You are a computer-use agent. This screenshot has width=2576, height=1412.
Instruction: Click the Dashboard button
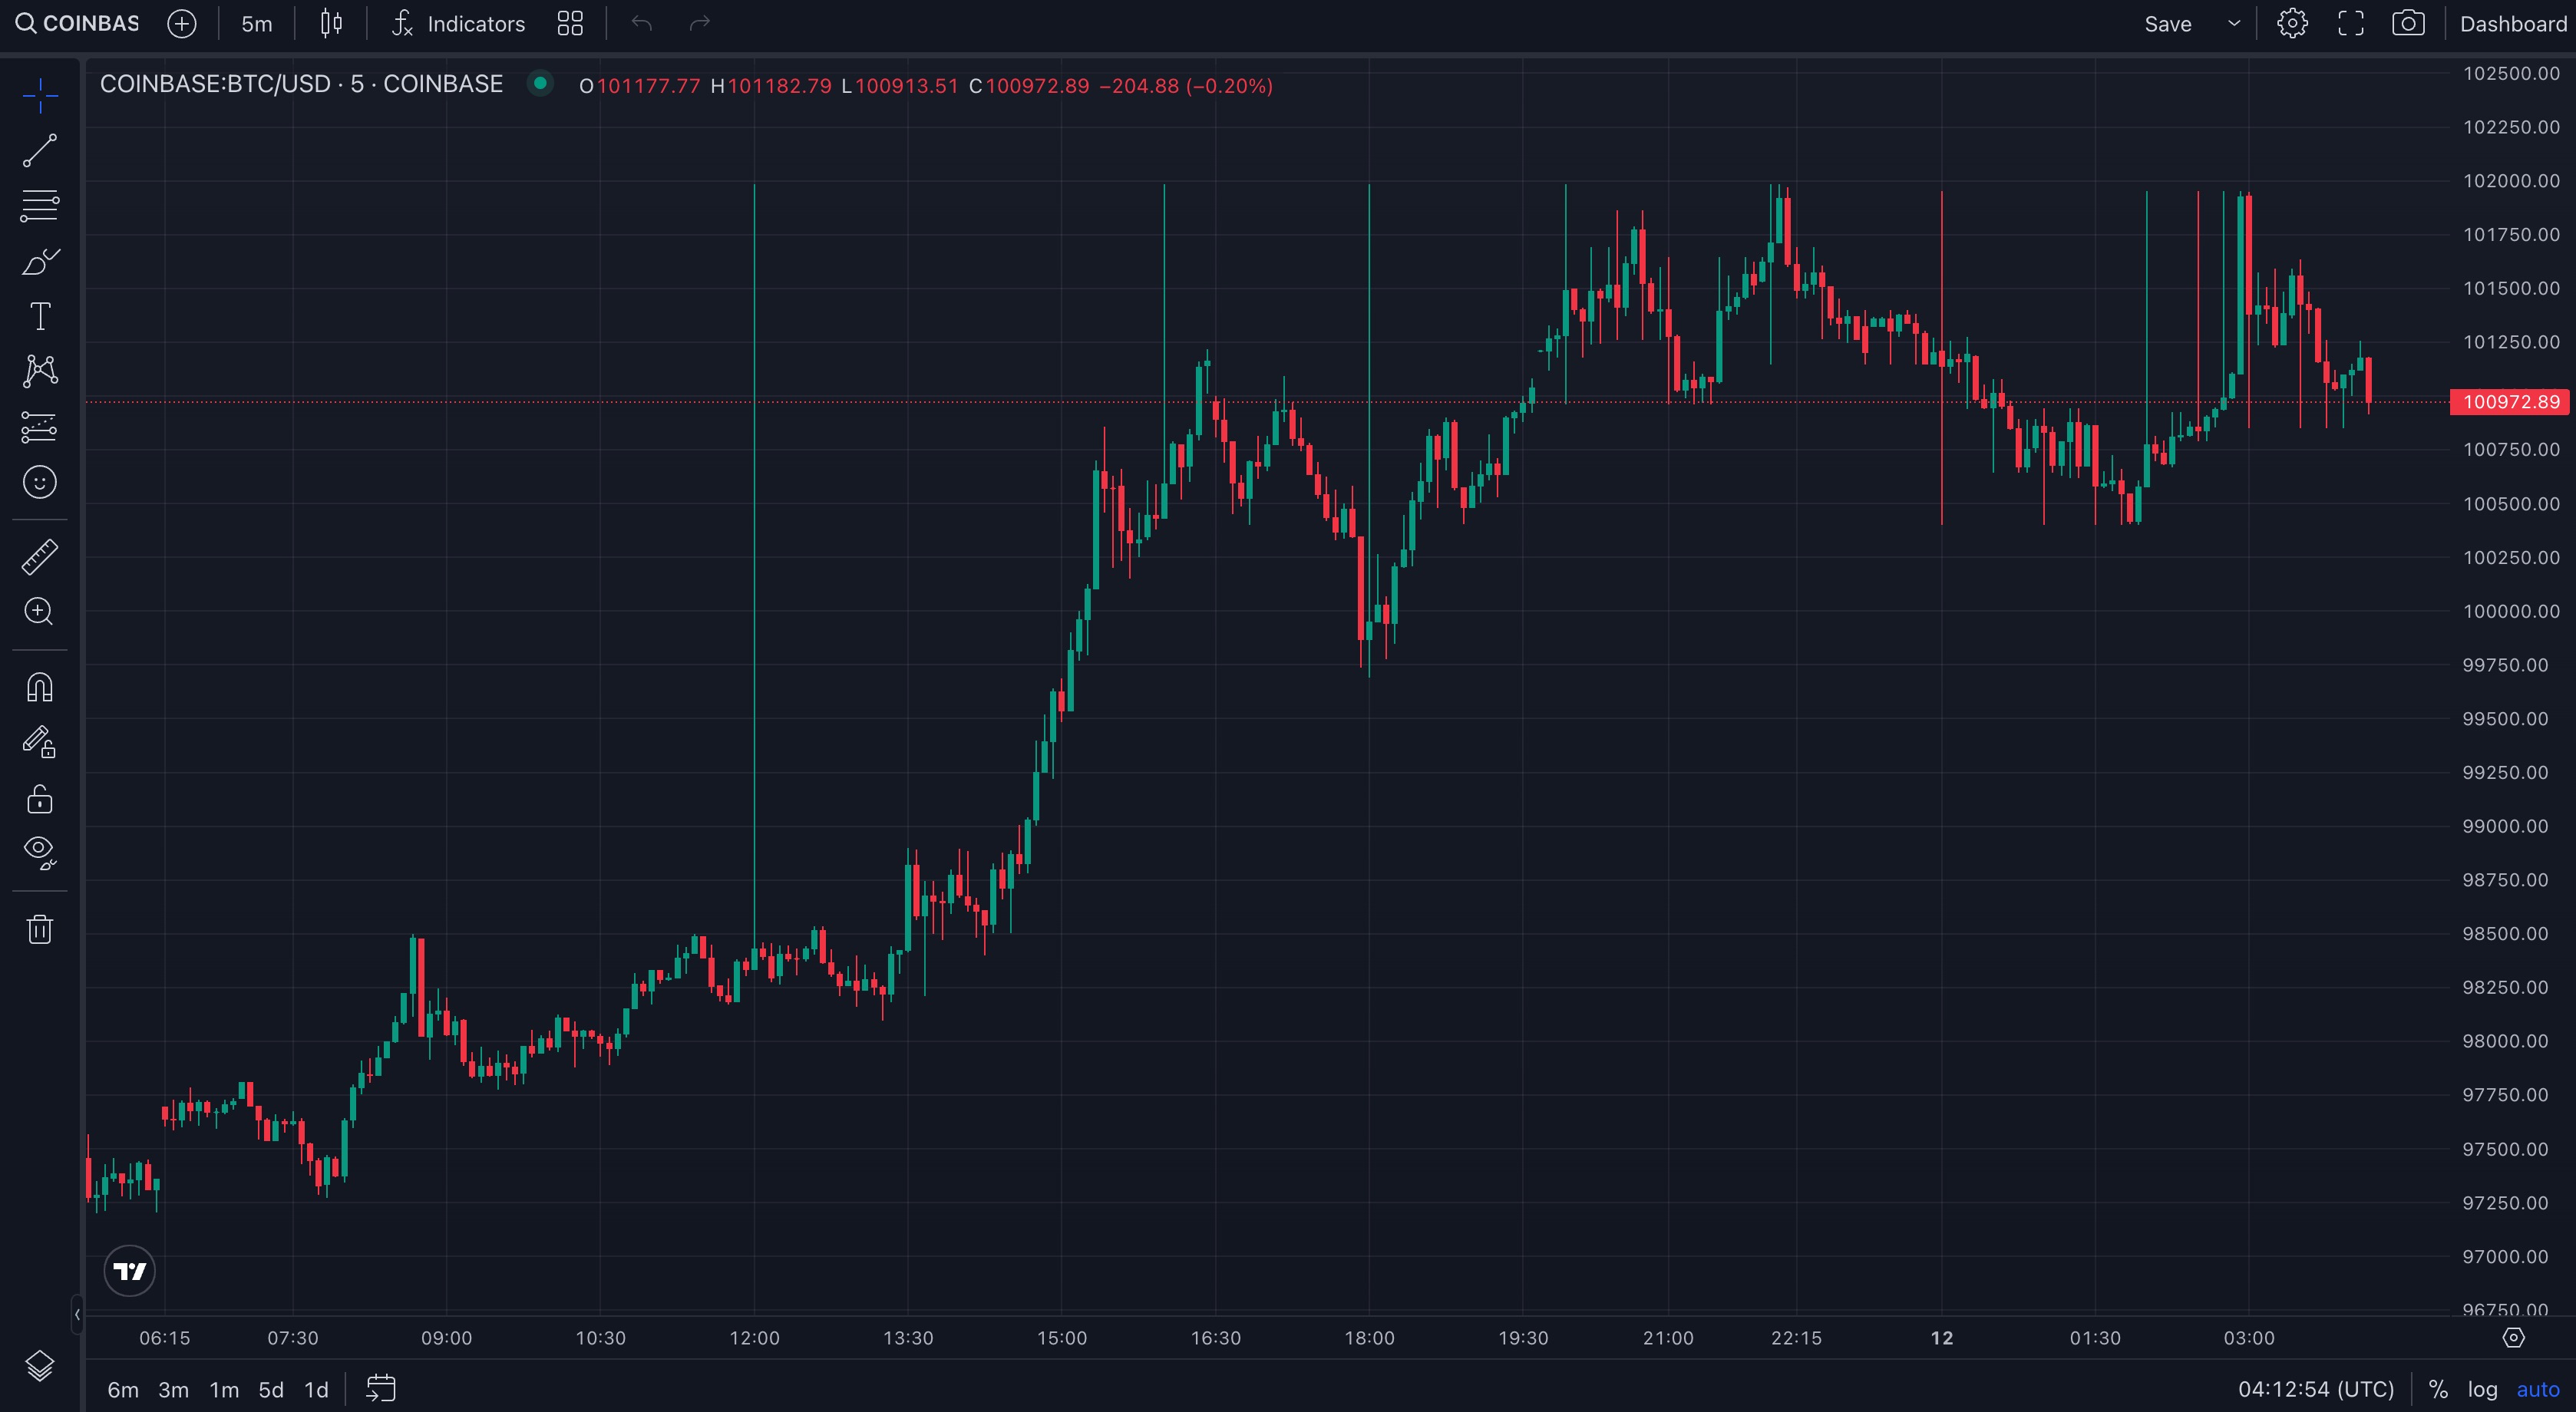pos(2512,24)
